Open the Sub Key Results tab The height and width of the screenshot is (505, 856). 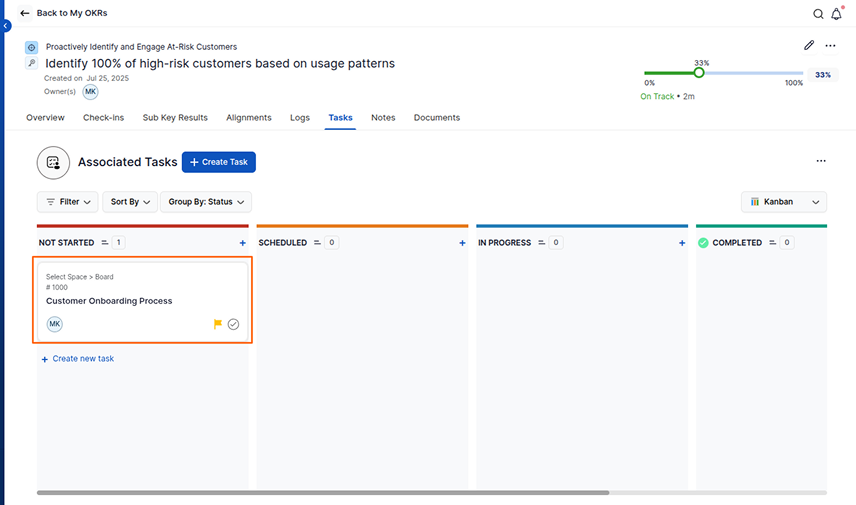pyautogui.click(x=175, y=117)
